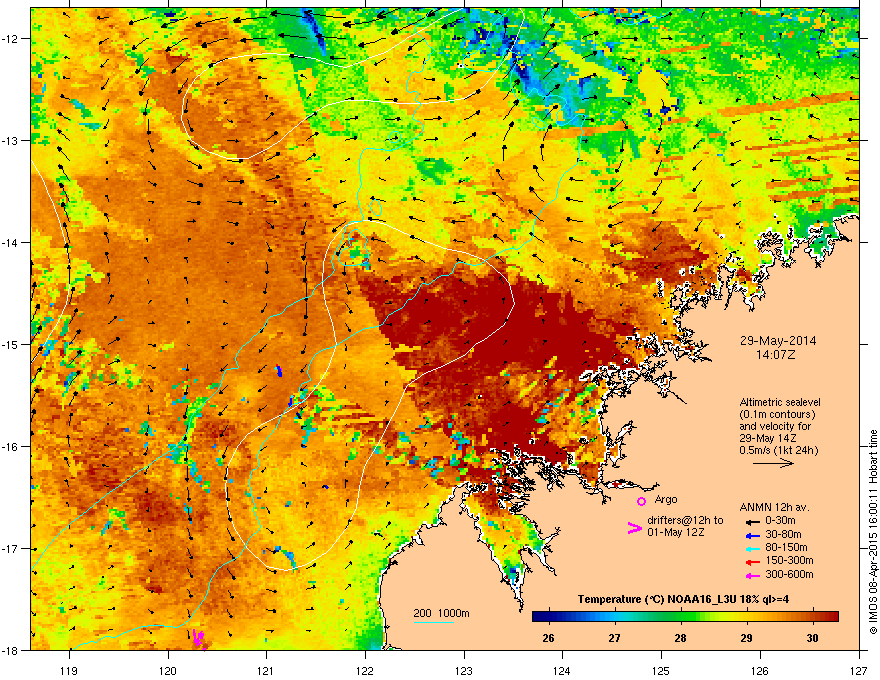Click longitude axis label 121
Image resolution: width=880 pixels, height=680 pixels.
pos(266,670)
